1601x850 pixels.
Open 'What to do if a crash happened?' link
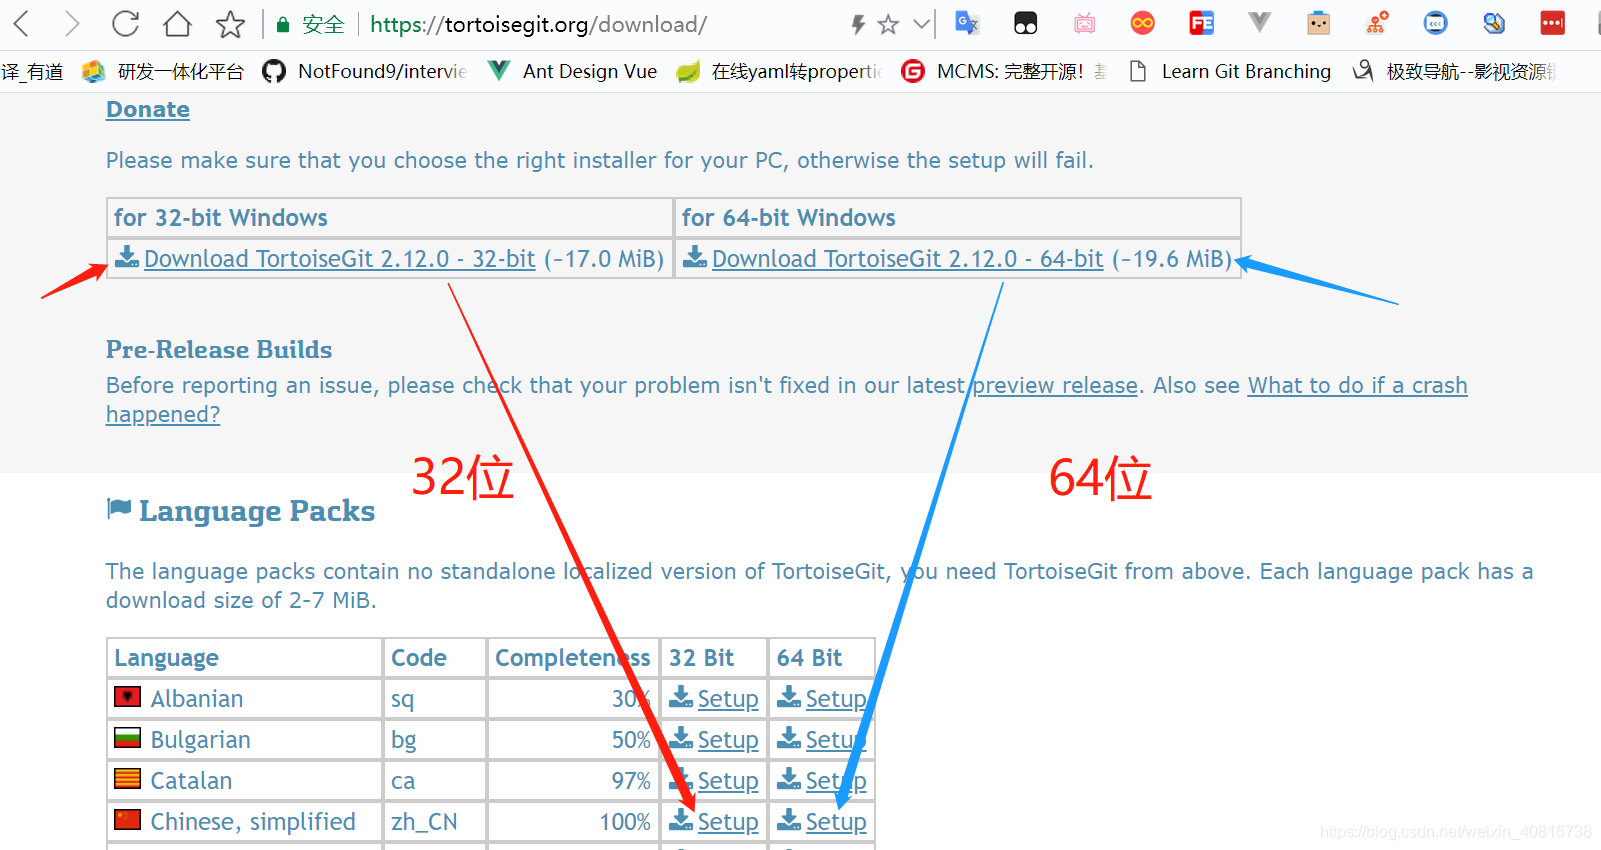click(x=1357, y=386)
